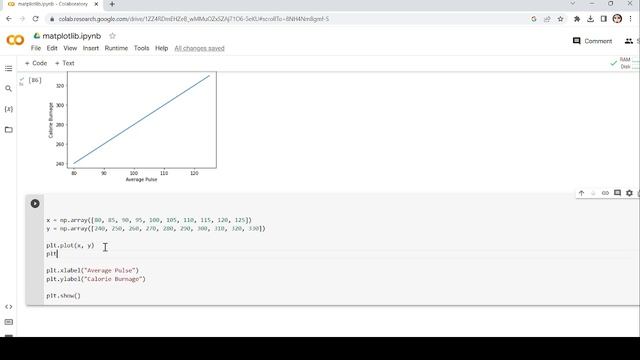This screenshot has height=360, width=640.
Task: Bookmark this page star
Action: [x=560, y=19]
